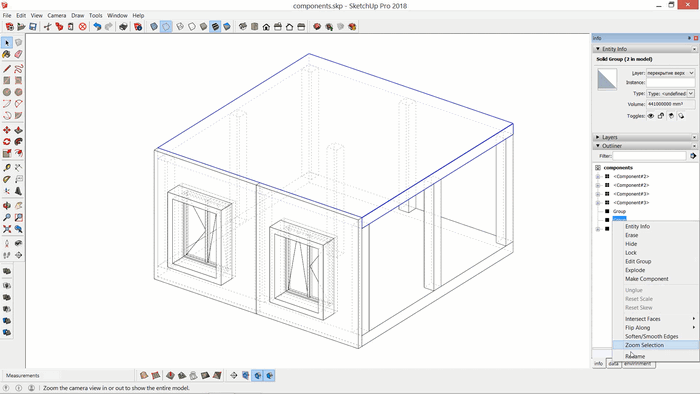Toggle the Lock icon in Entity Info

[661, 116]
